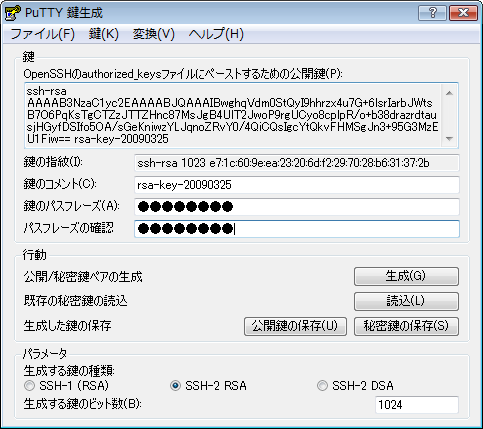The height and width of the screenshot is (429, 483).
Task: Click the OpenSSH authorized_keys public key label
Action: [x=183, y=74]
